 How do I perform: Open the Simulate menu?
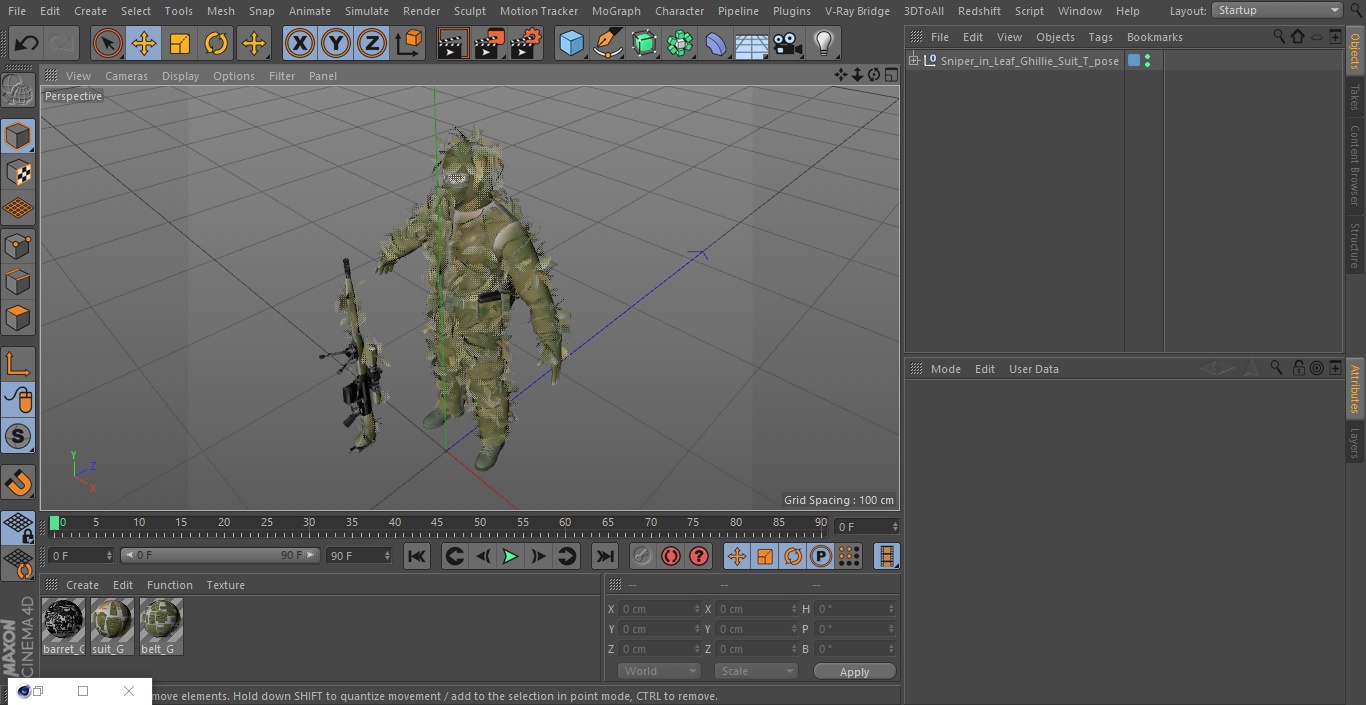tap(366, 11)
